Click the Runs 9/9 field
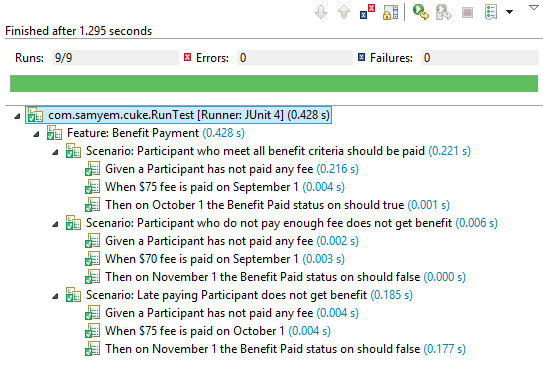This screenshot has height=365, width=543. click(x=115, y=57)
